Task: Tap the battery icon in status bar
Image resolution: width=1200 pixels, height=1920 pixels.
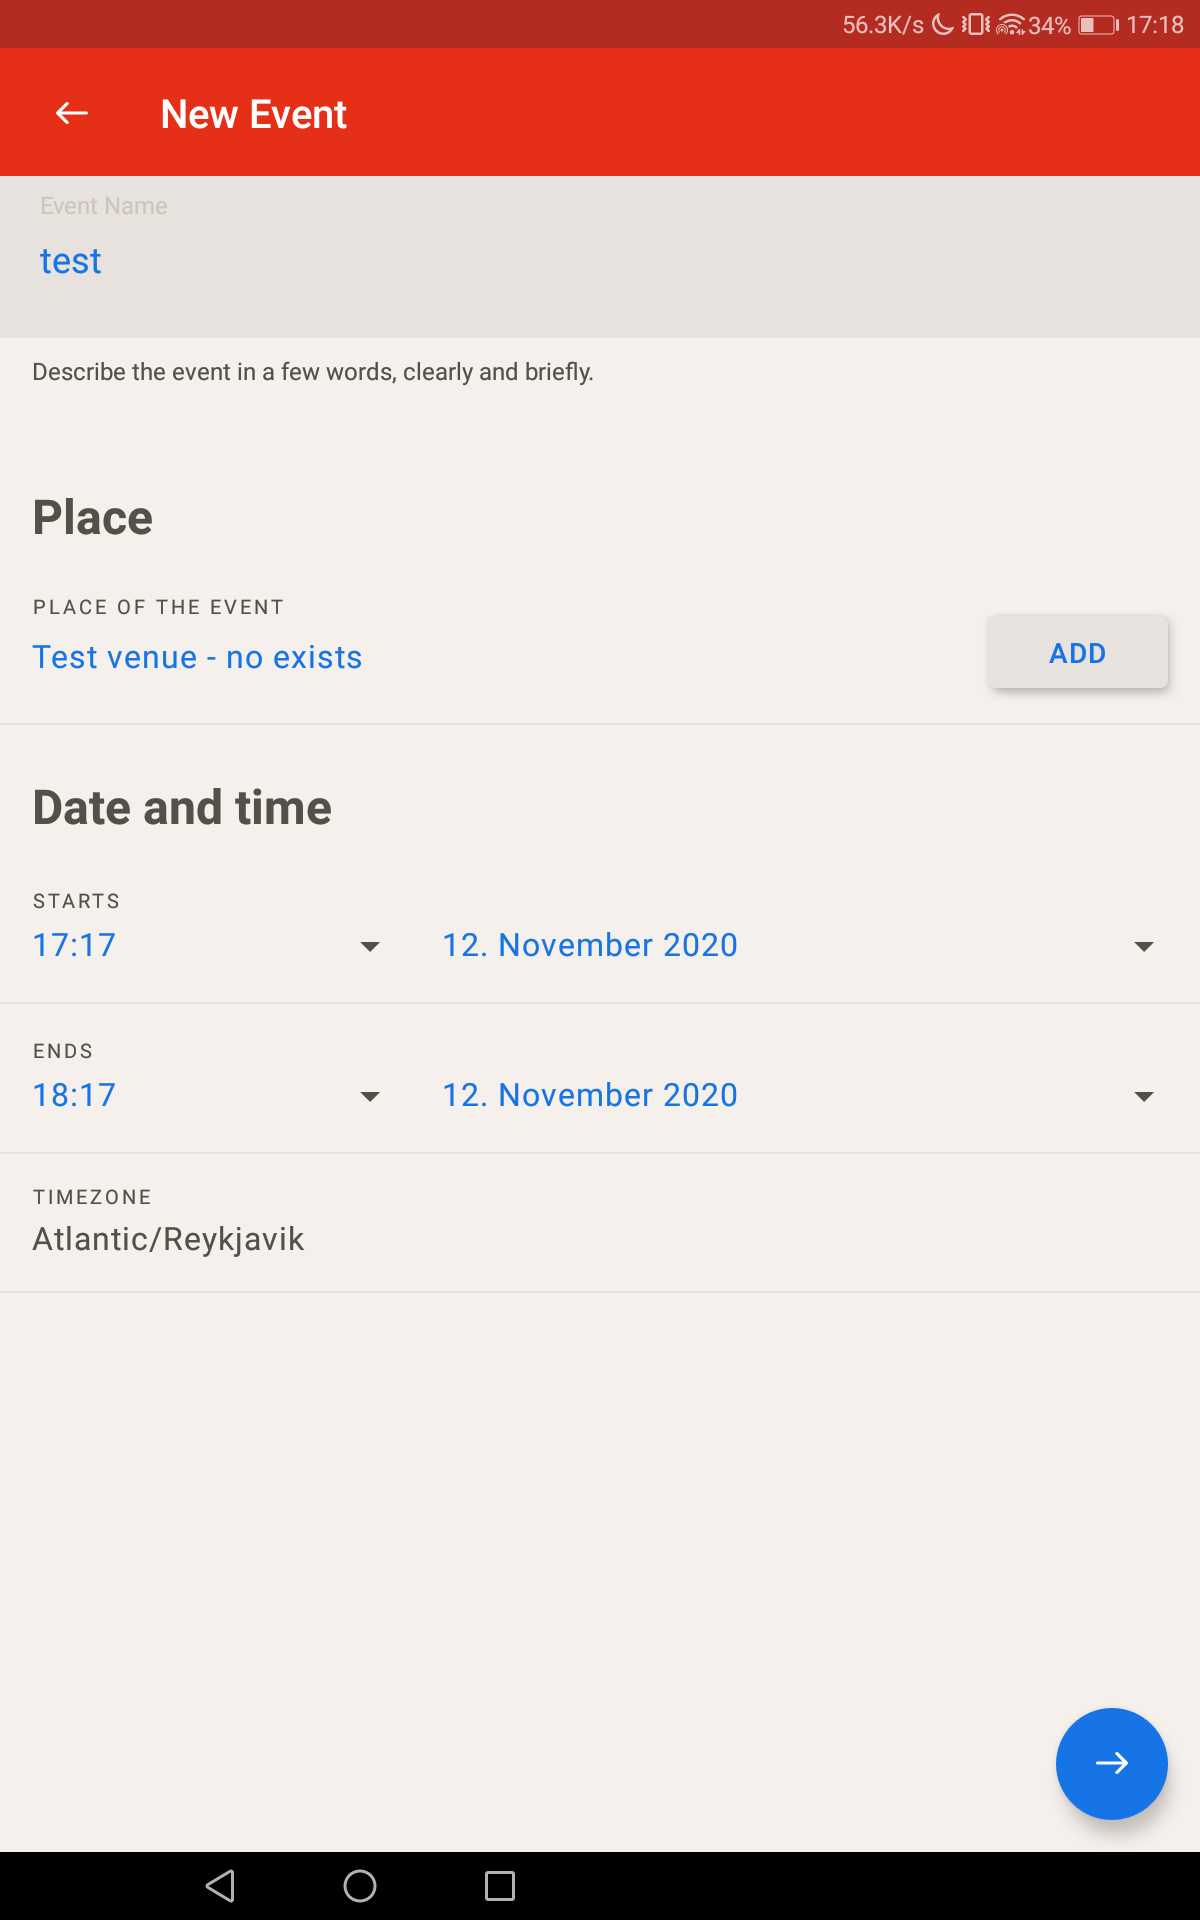Action: click(1098, 25)
